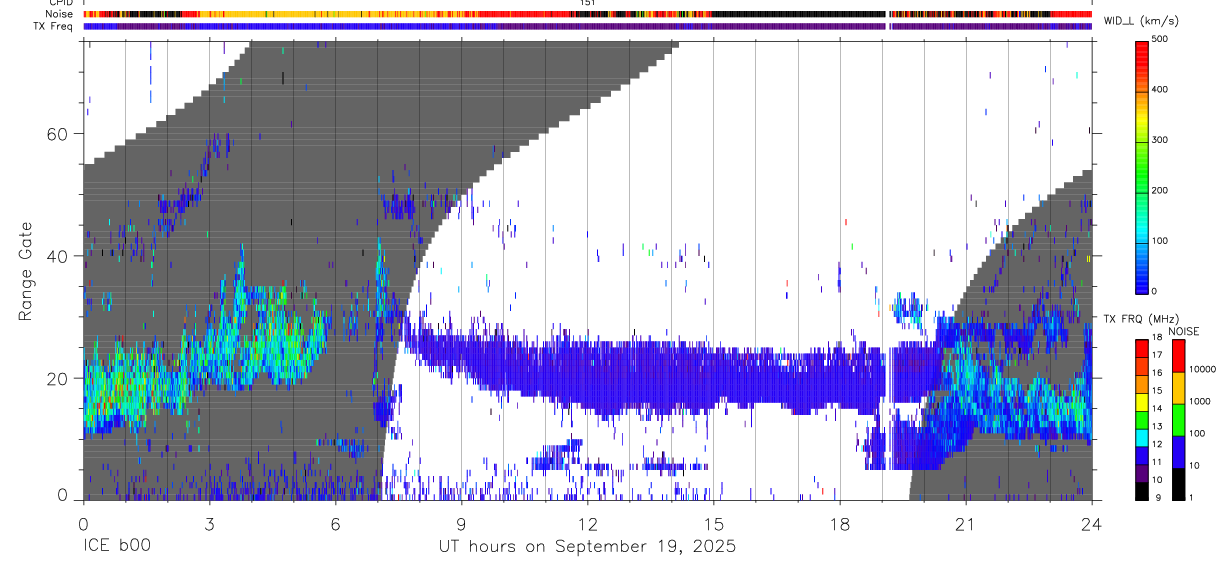Screen dimensions: 1228x567
Task: Click the yellow segment of NOISE color bar
Action: point(1178,386)
